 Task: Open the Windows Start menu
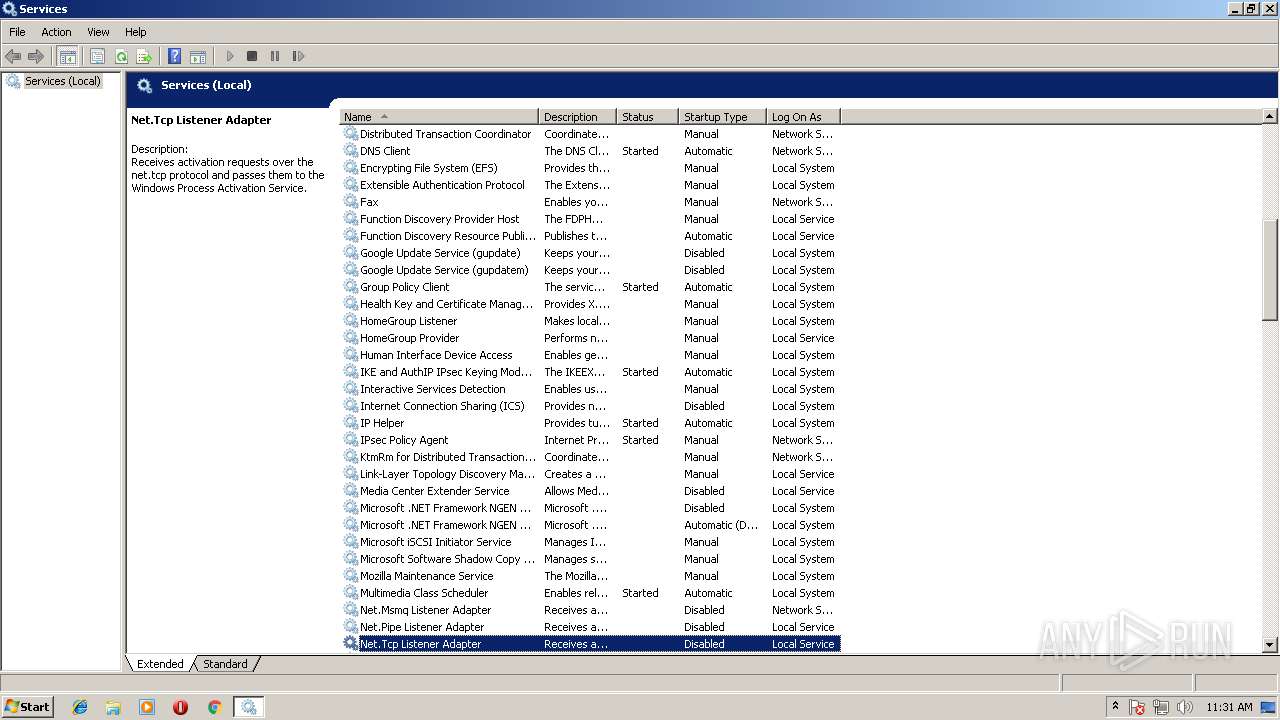[x=28, y=706]
